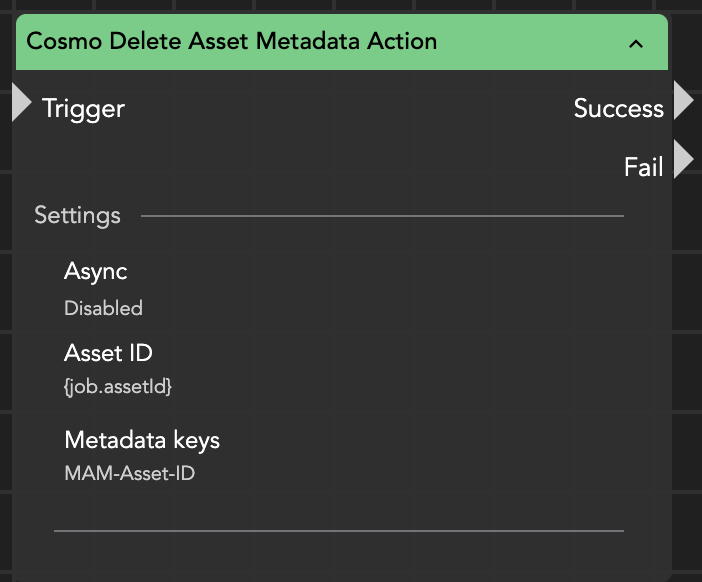Click the divider line beside Settings
Screen dimensions: 702x582
tap(380, 215)
